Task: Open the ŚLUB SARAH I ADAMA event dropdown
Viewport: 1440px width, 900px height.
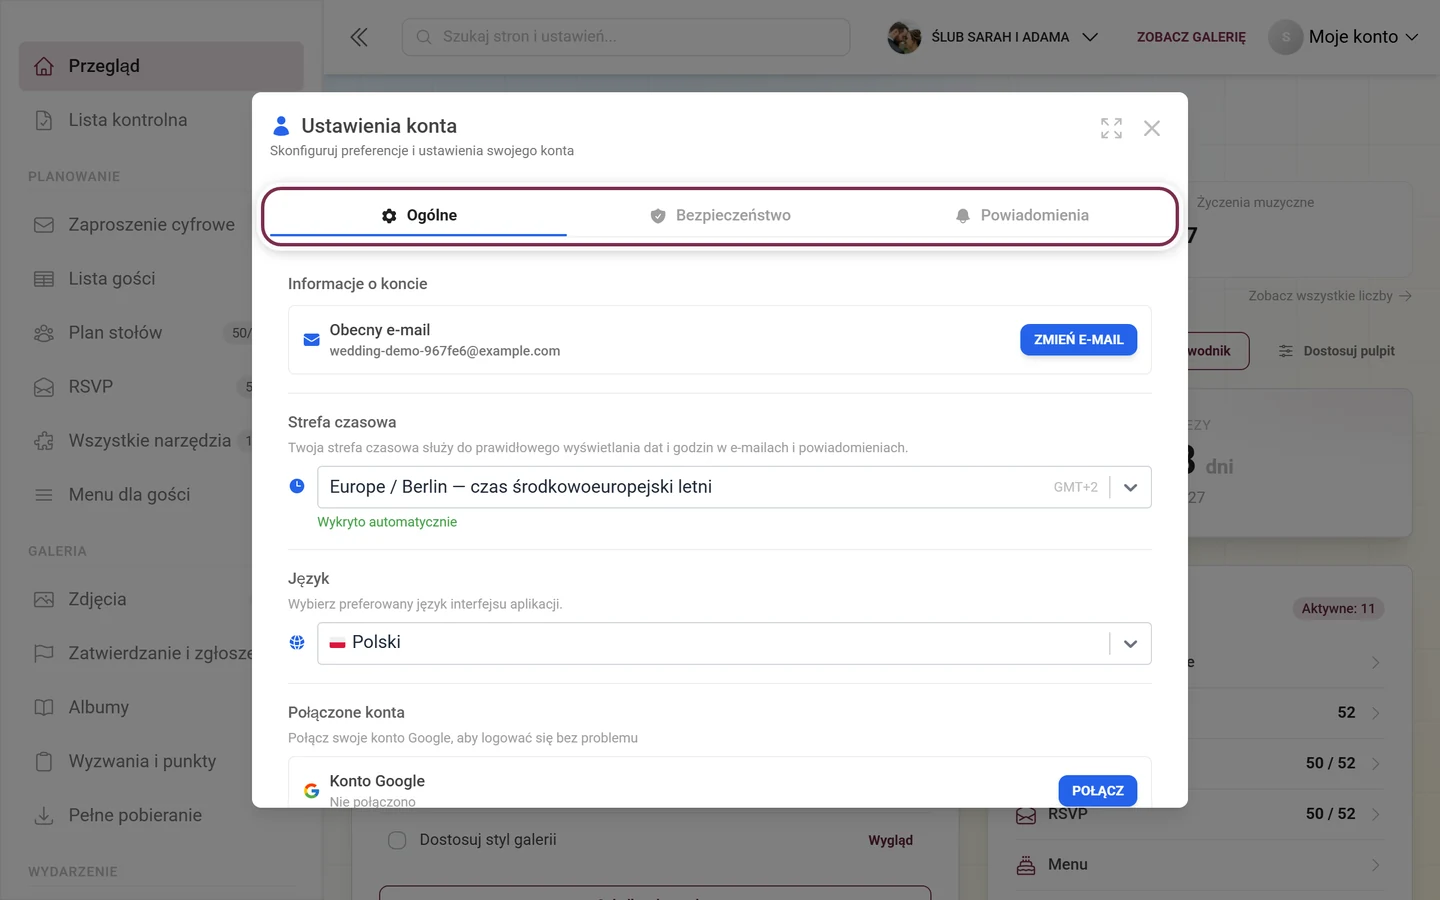Action: pyautogui.click(x=993, y=37)
